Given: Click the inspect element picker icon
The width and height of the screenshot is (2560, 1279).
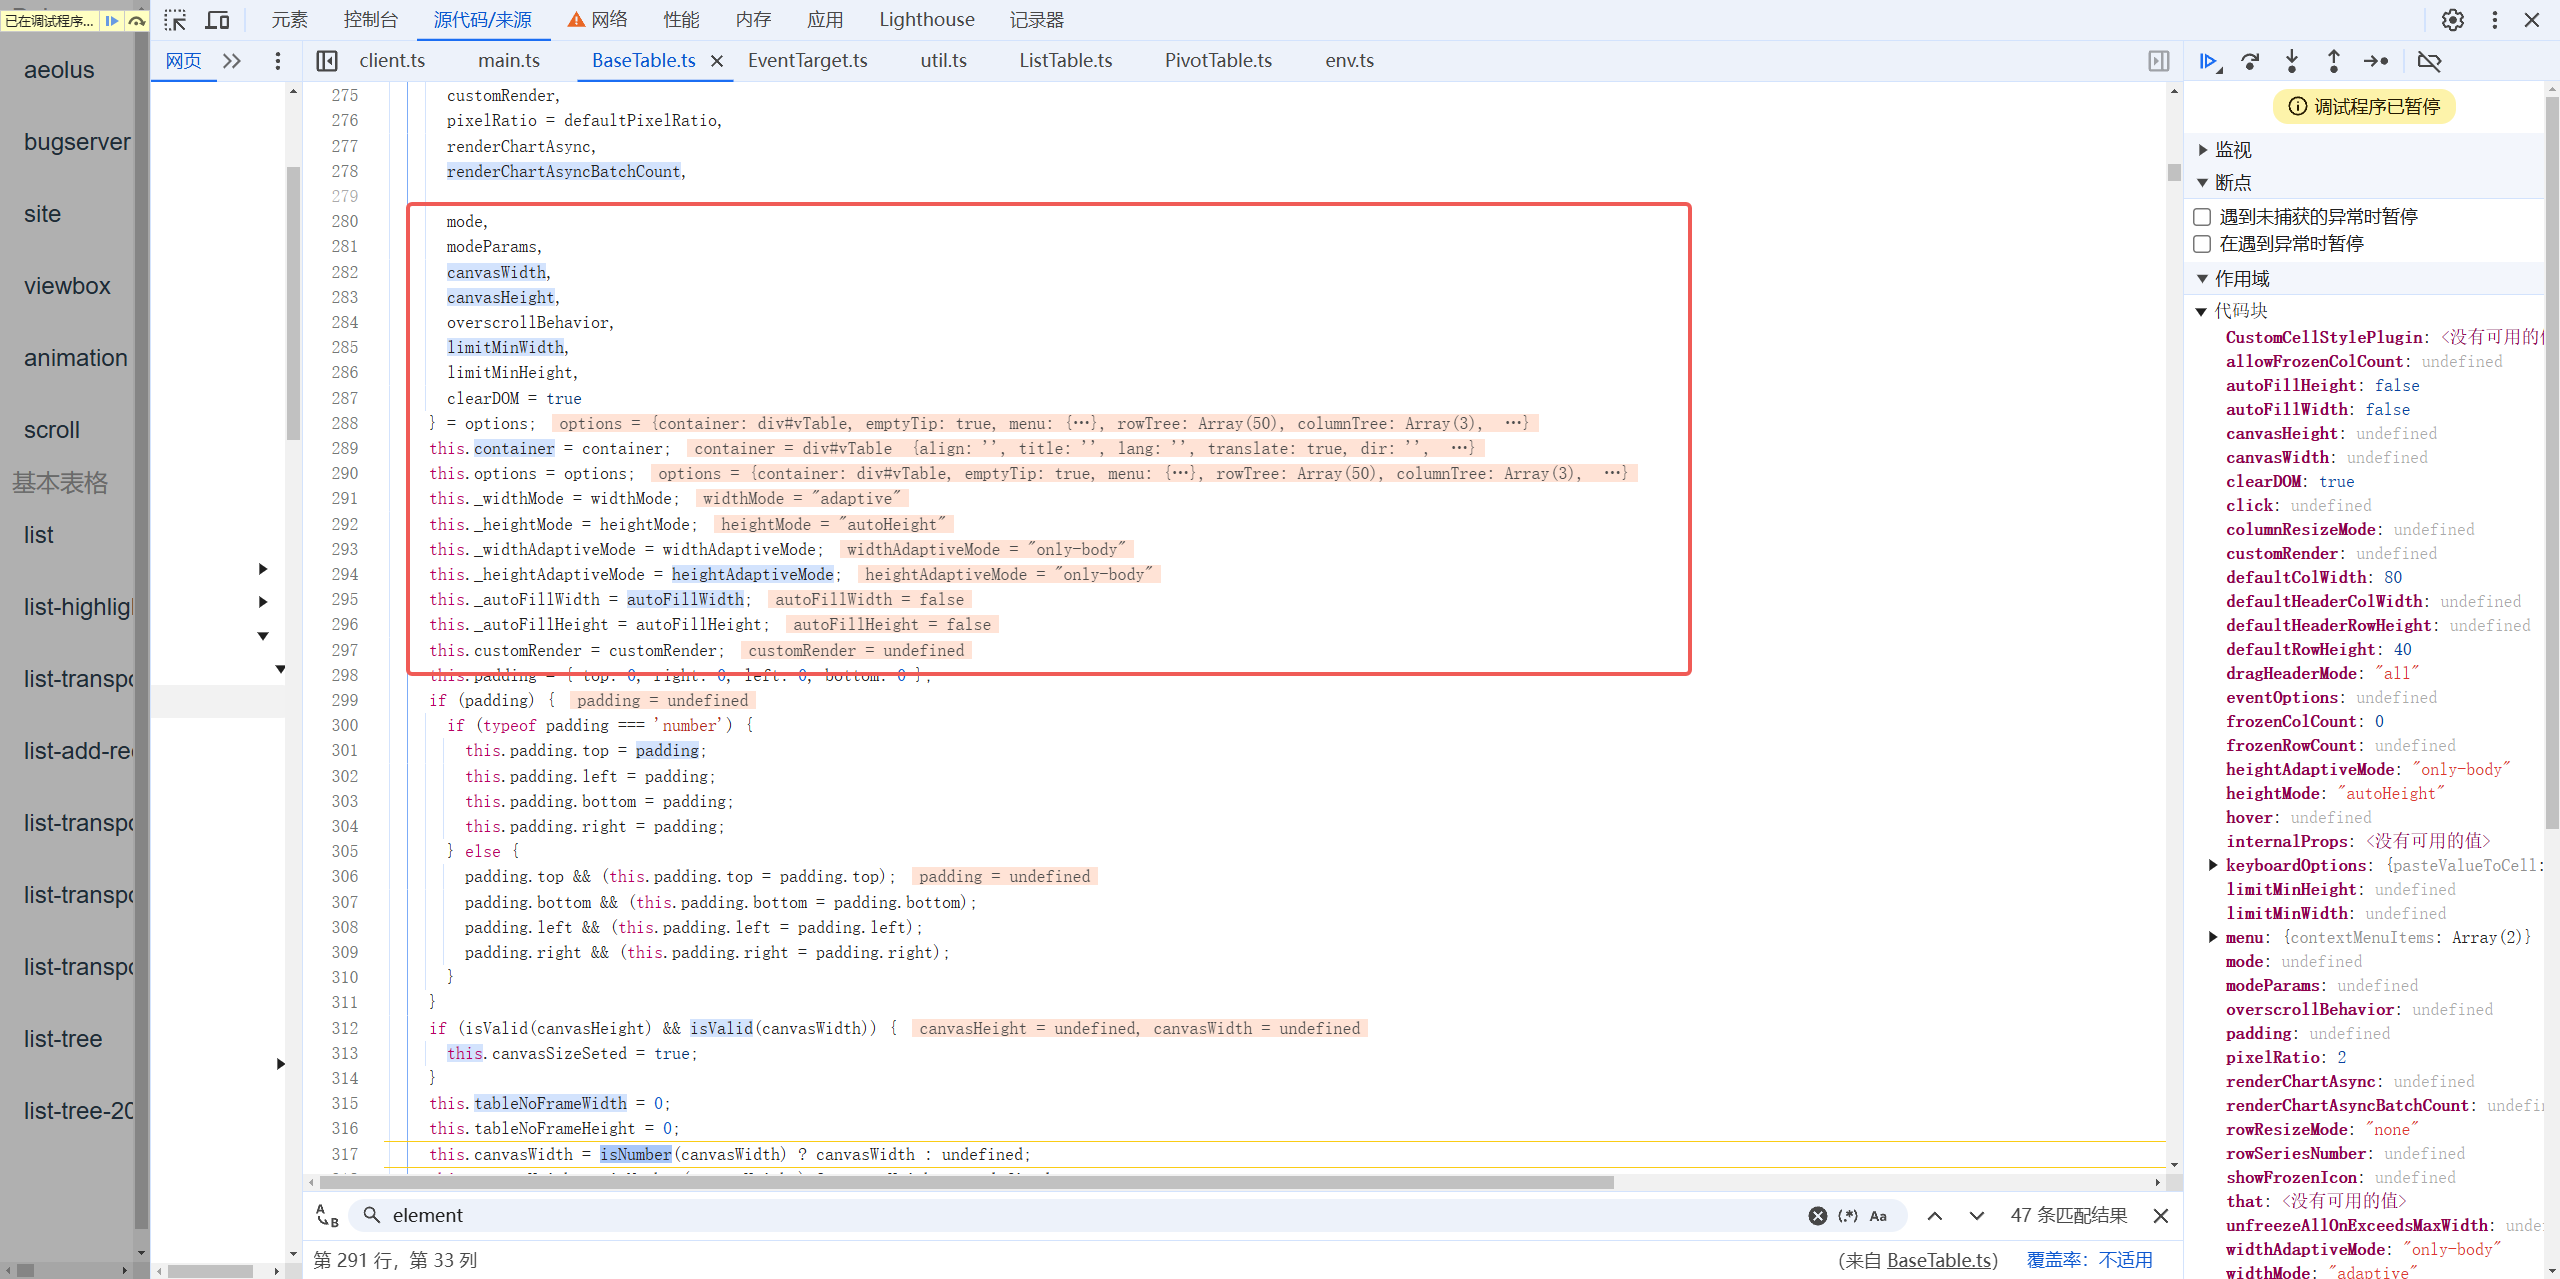Looking at the screenshot, I should pos(175,20).
